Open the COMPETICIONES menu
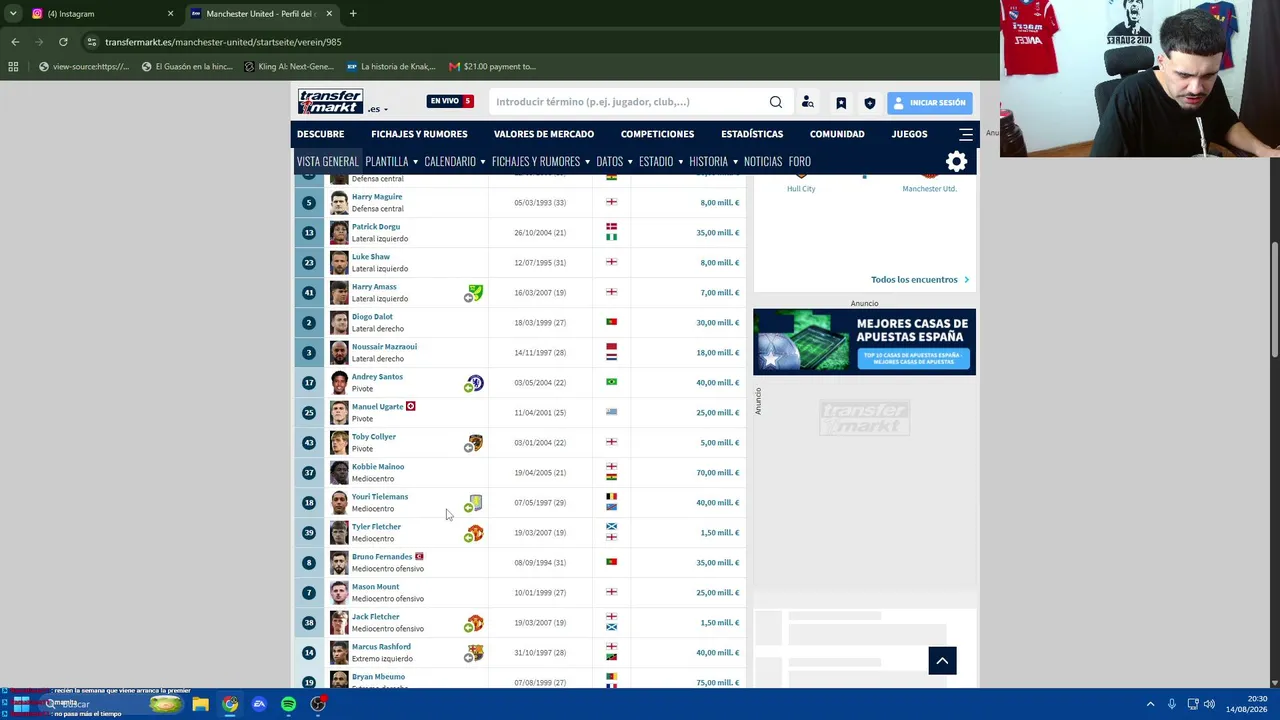The width and height of the screenshot is (1280, 720). tap(657, 134)
